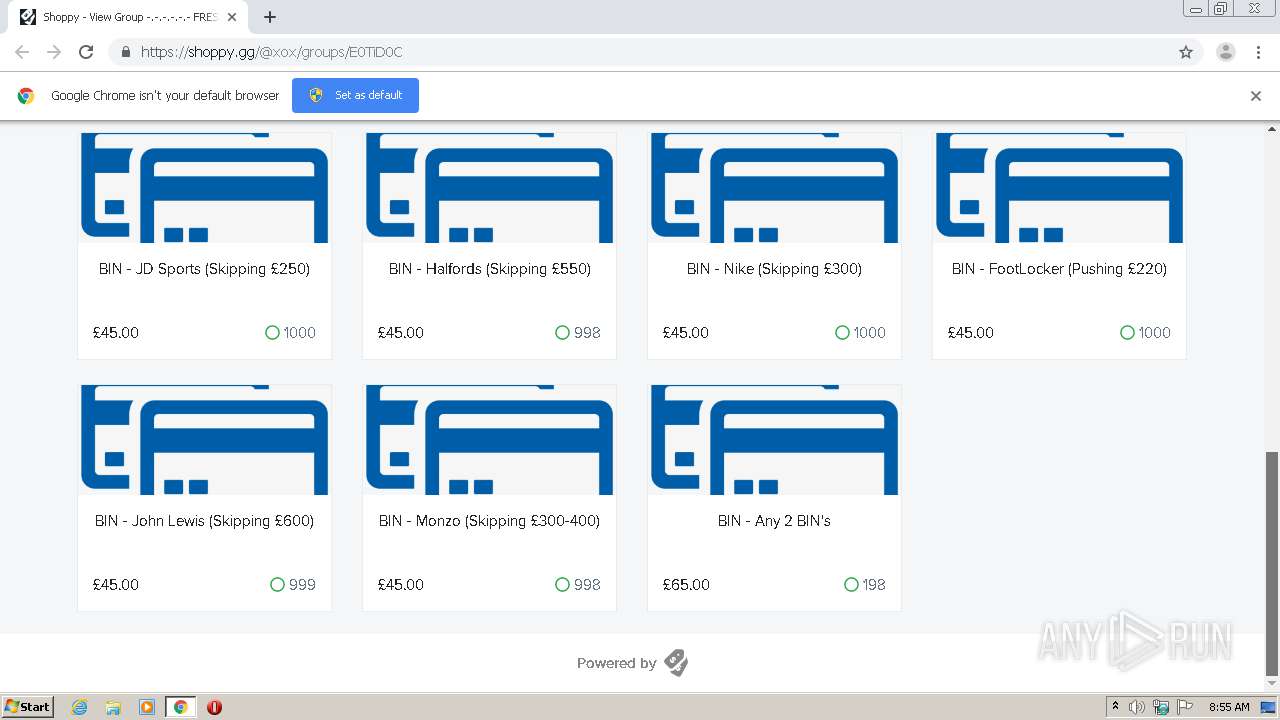The height and width of the screenshot is (720, 1280).
Task: Click the Chrome taskbar button
Action: coord(180,707)
